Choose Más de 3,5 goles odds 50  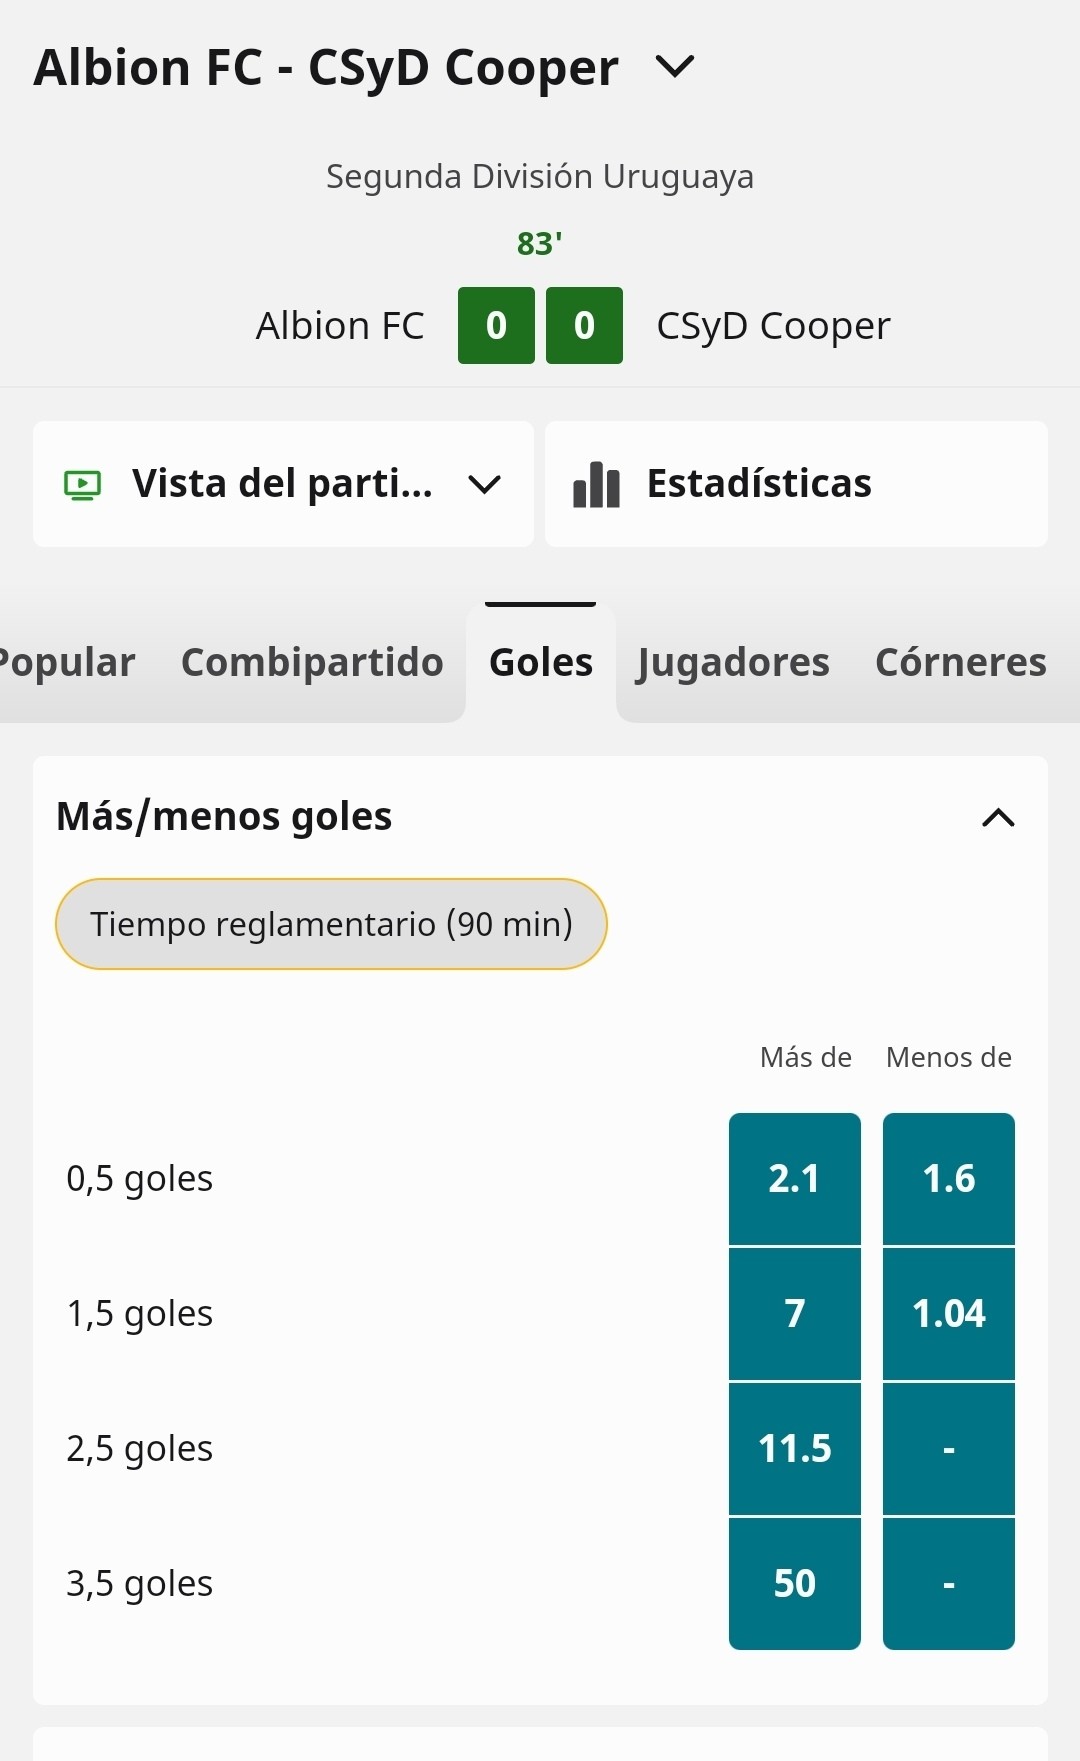pos(795,1584)
